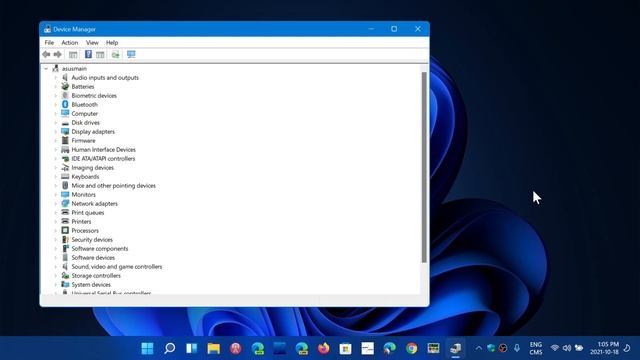The height and width of the screenshot is (360, 640).
Task: Click the Back arrow in the toolbar
Action: [46, 54]
